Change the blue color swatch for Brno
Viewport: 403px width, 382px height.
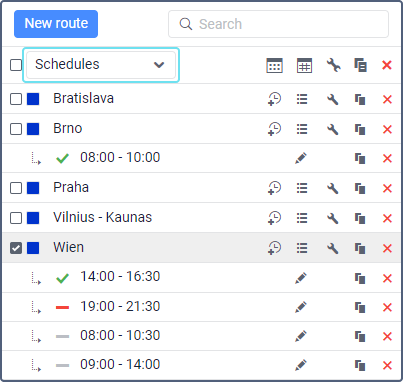(x=33, y=129)
